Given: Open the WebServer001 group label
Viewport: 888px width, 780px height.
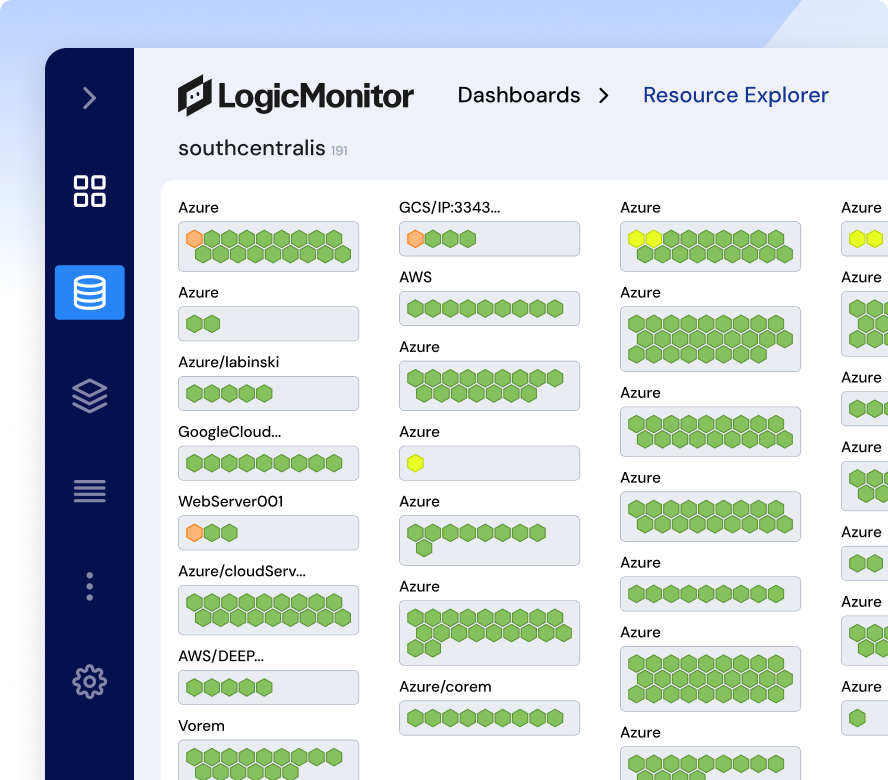Looking at the screenshot, I should click(x=230, y=502).
